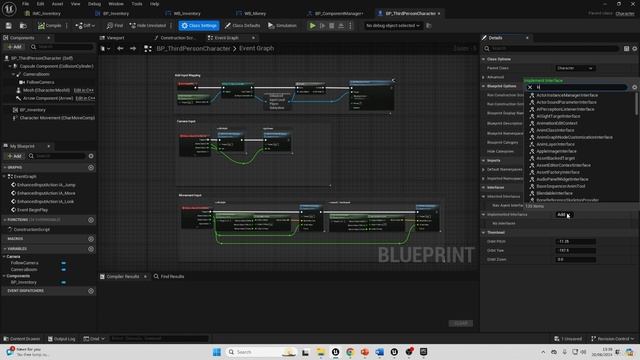Toggle BP_Inventory variable visibility
The height and width of the screenshot is (360, 640).
(x=64, y=282)
